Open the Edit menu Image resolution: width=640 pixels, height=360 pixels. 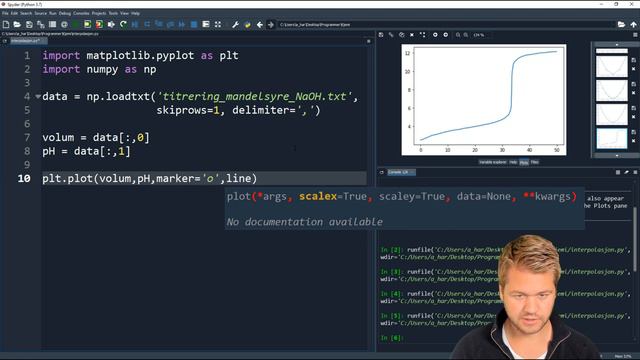(14, 13)
